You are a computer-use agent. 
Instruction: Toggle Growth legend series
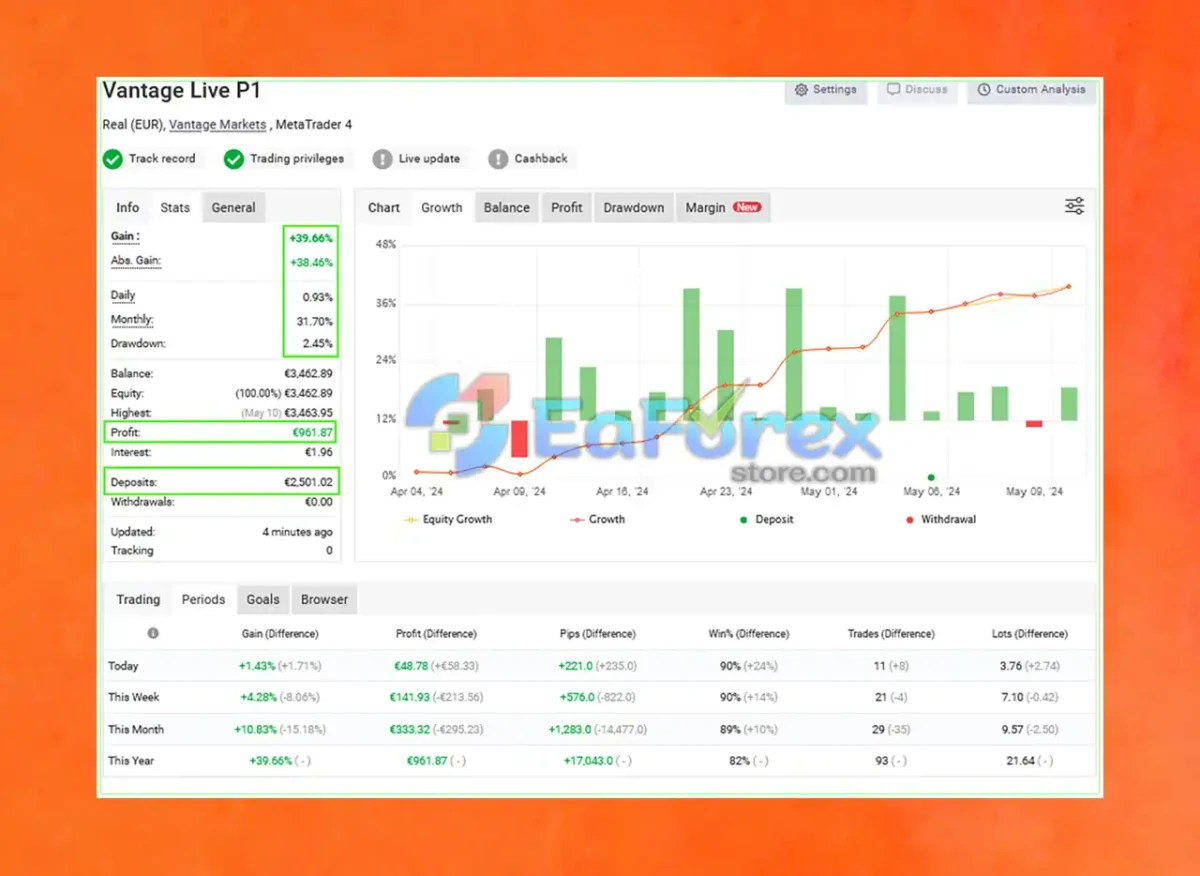[x=597, y=519]
